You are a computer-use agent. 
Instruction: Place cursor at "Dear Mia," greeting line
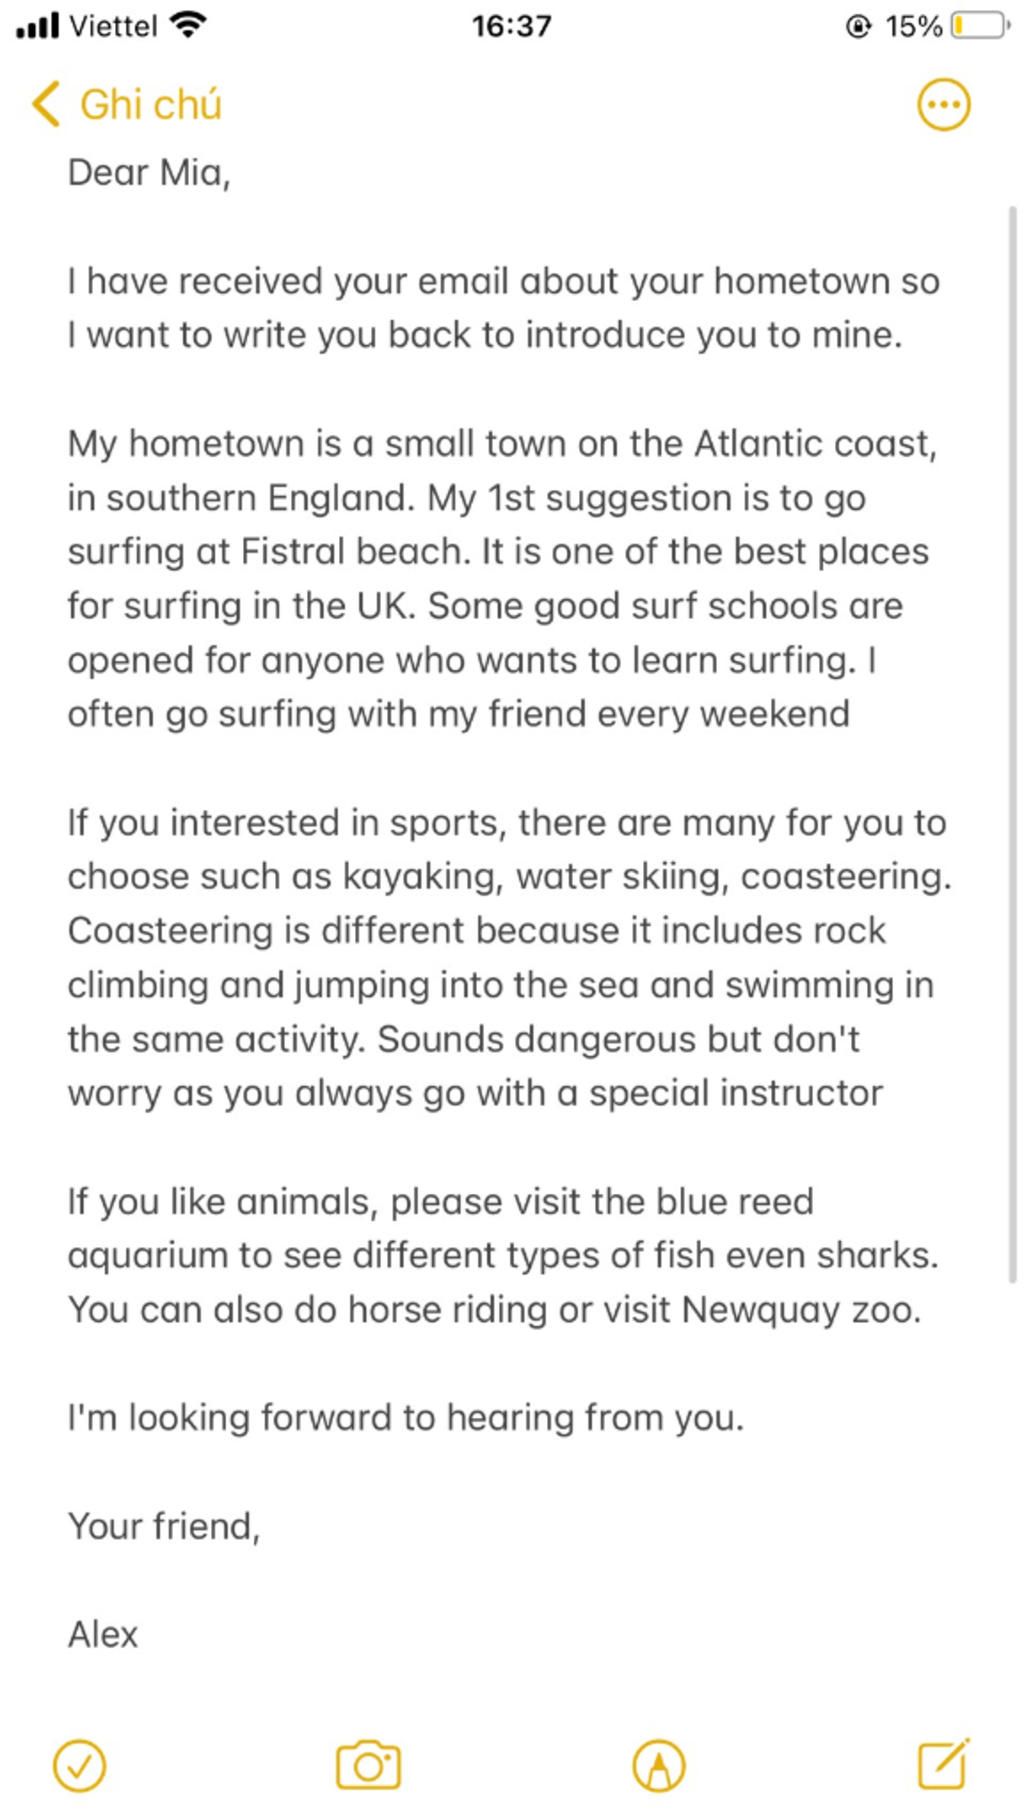point(149,173)
